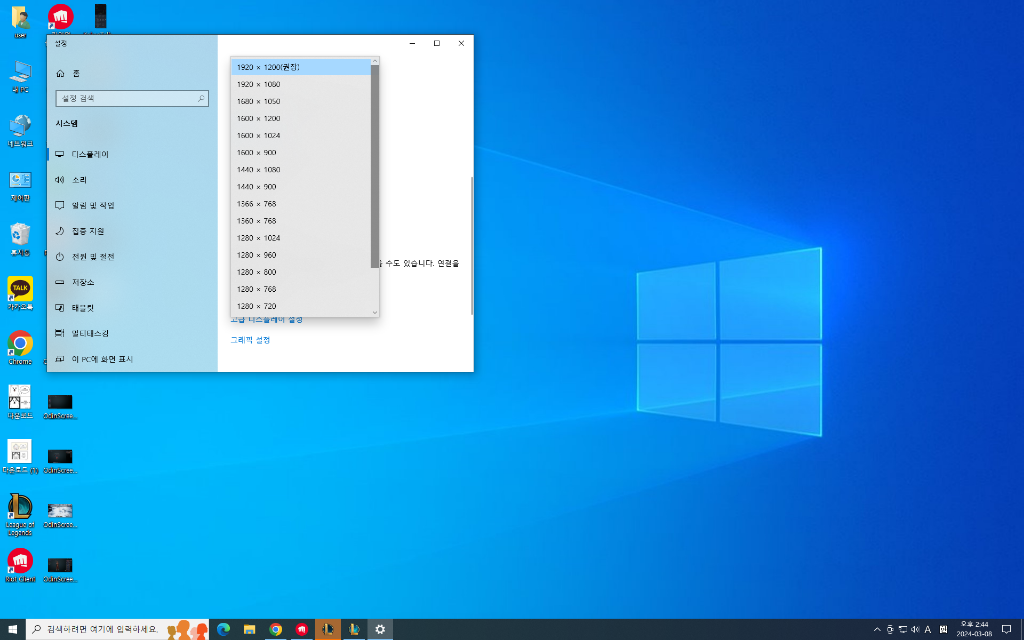This screenshot has width=1024, height=640.
Task: Click the volume icon in the system tray
Action: (x=915, y=629)
